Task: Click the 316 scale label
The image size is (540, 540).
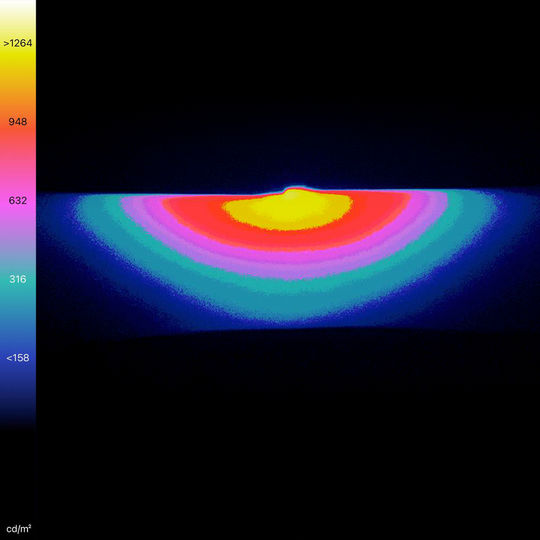Action: [18, 279]
